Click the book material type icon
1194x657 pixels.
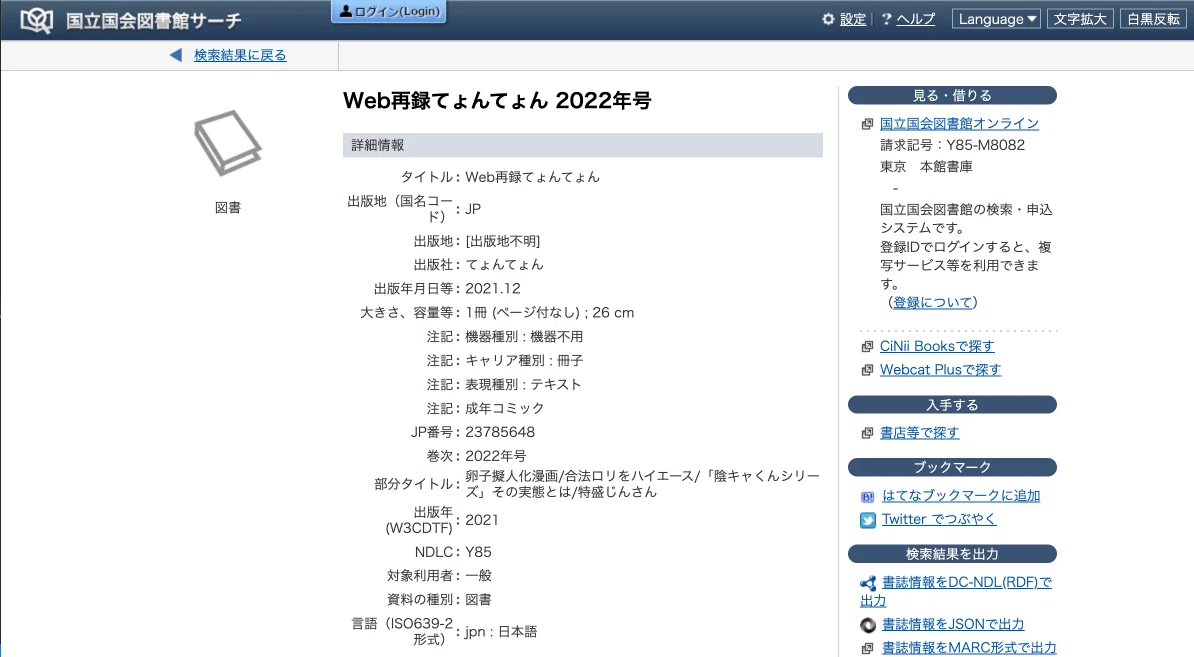click(228, 142)
